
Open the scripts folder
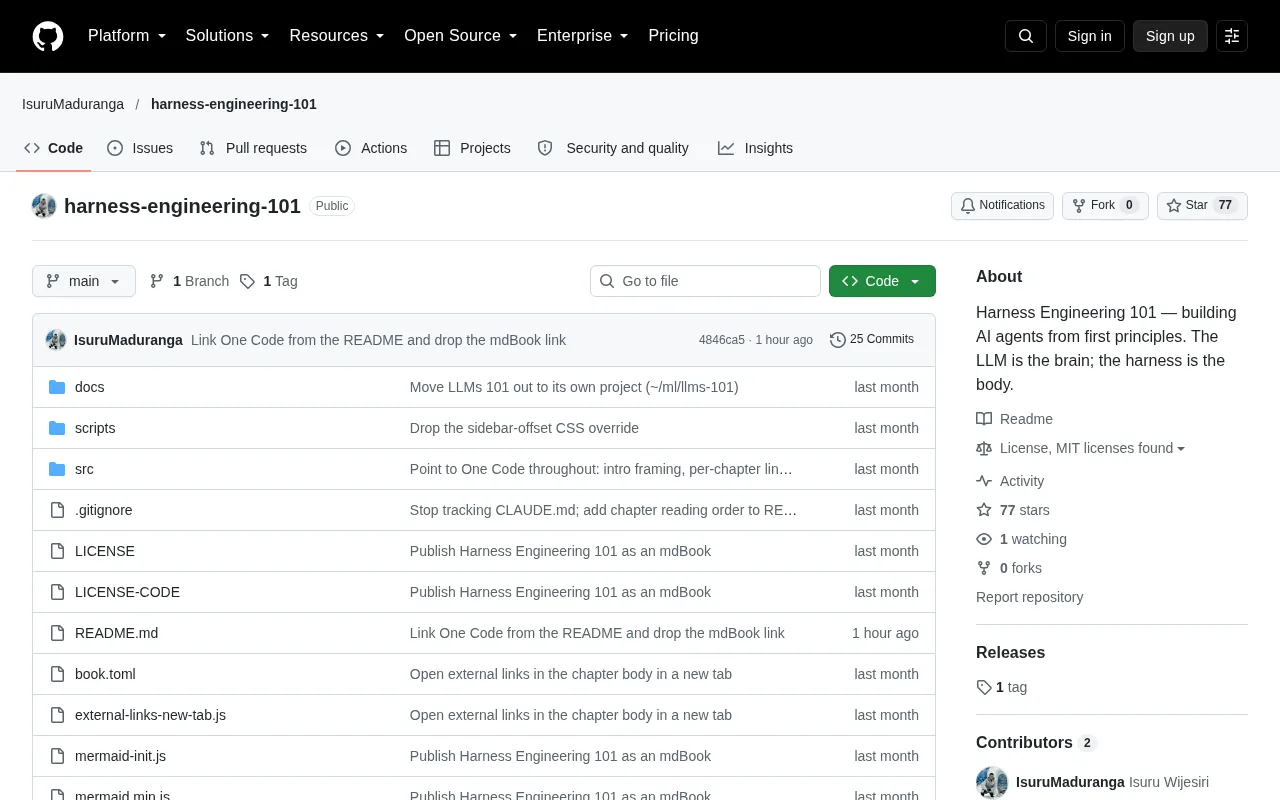click(95, 428)
